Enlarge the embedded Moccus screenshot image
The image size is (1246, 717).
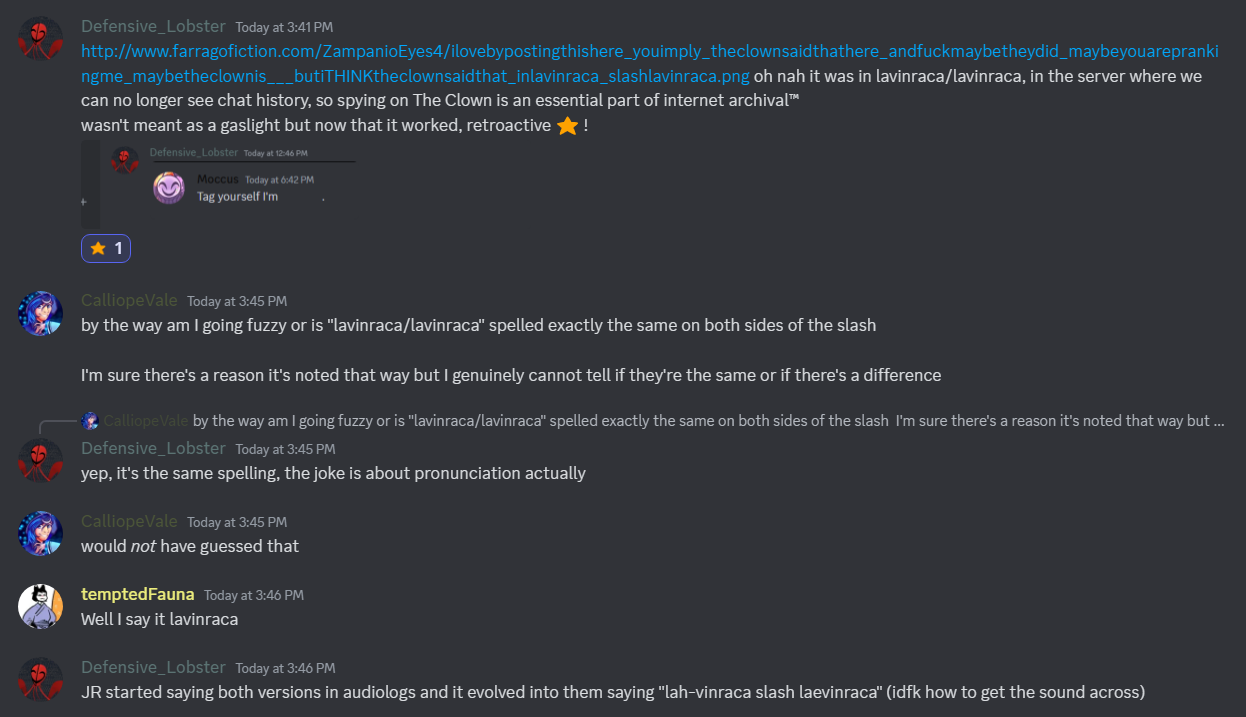pyautogui.click(x=220, y=184)
